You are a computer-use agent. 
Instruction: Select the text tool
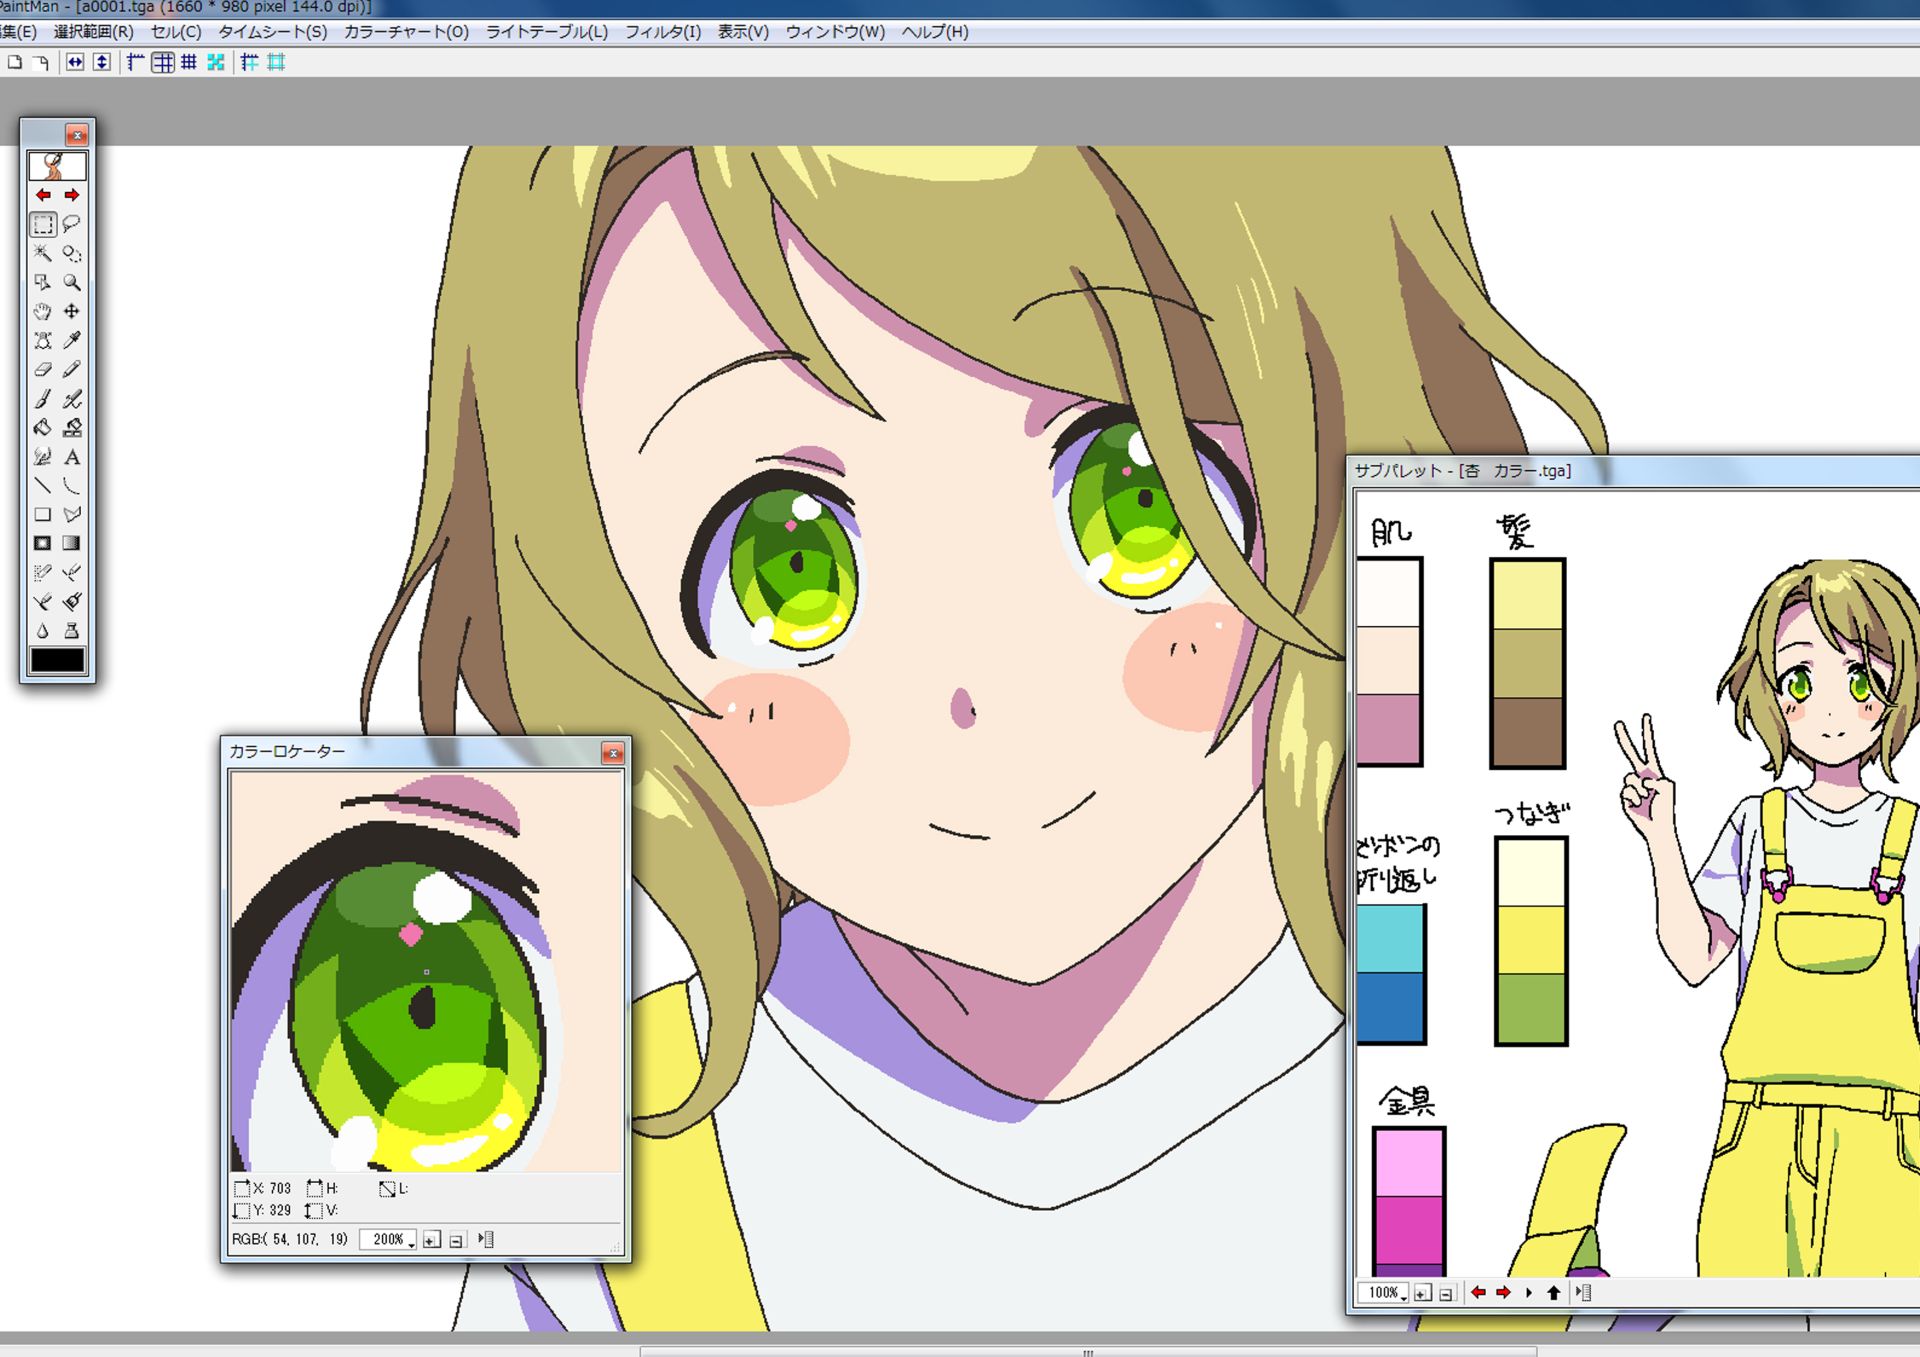click(x=72, y=457)
